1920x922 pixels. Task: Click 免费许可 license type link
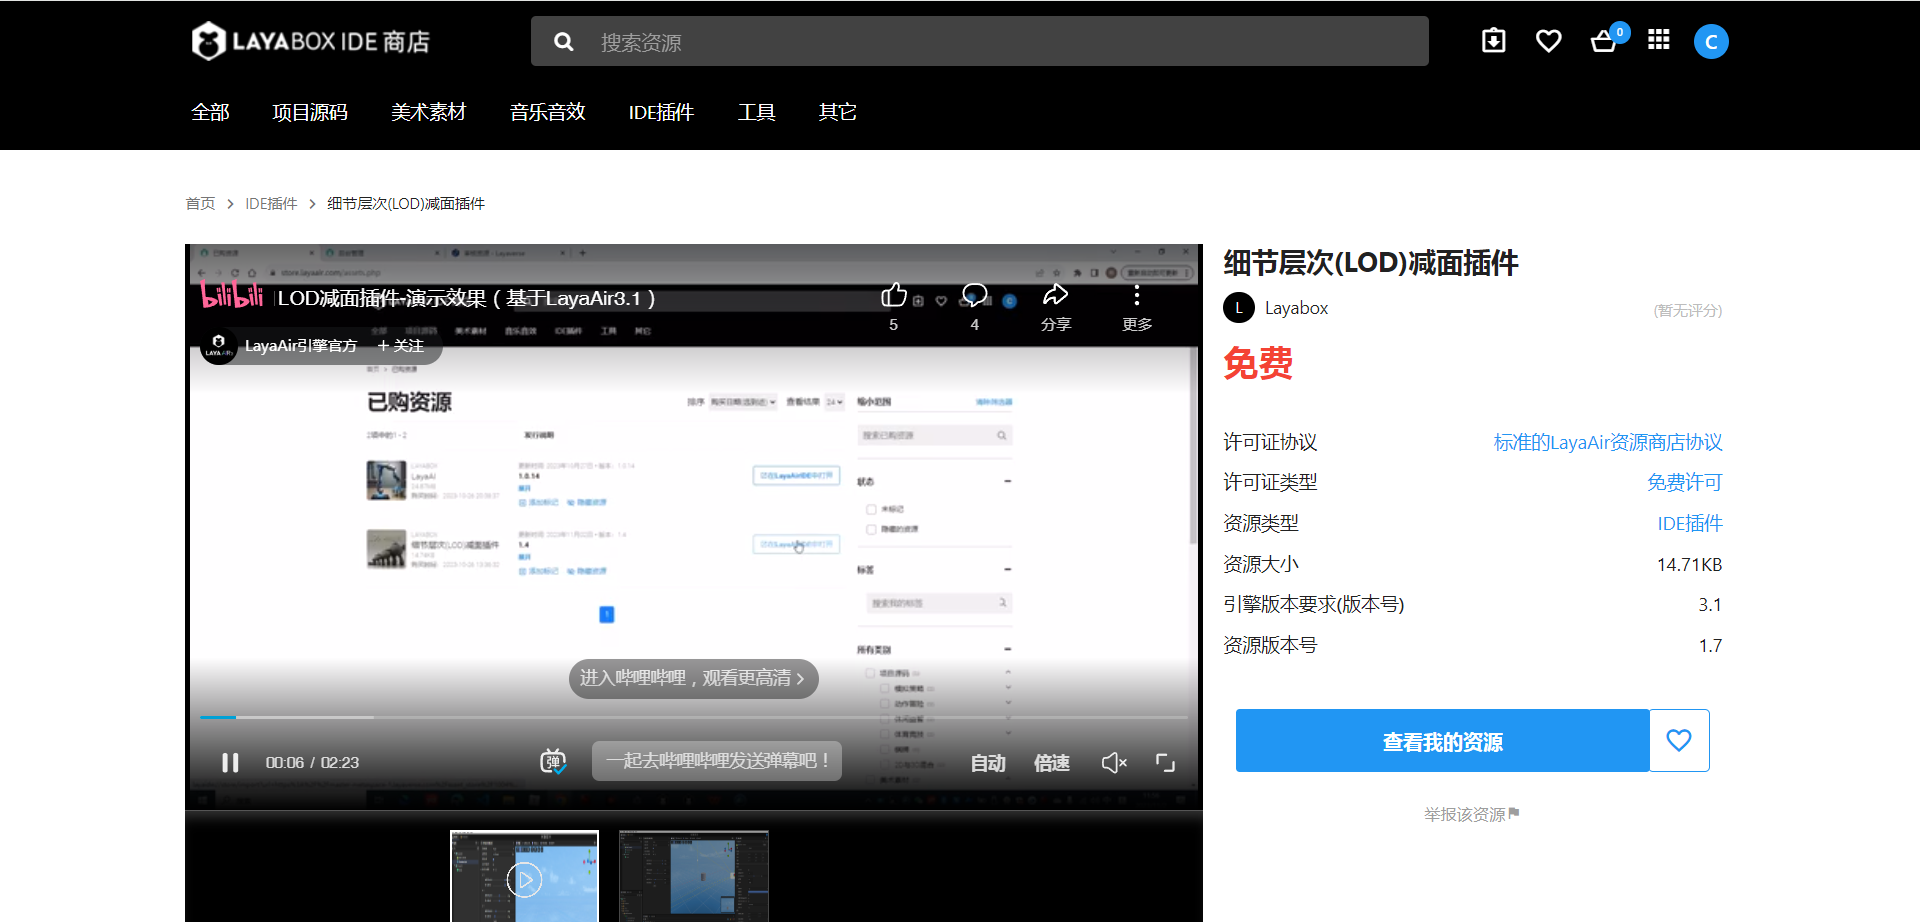[x=1685, y=482]
